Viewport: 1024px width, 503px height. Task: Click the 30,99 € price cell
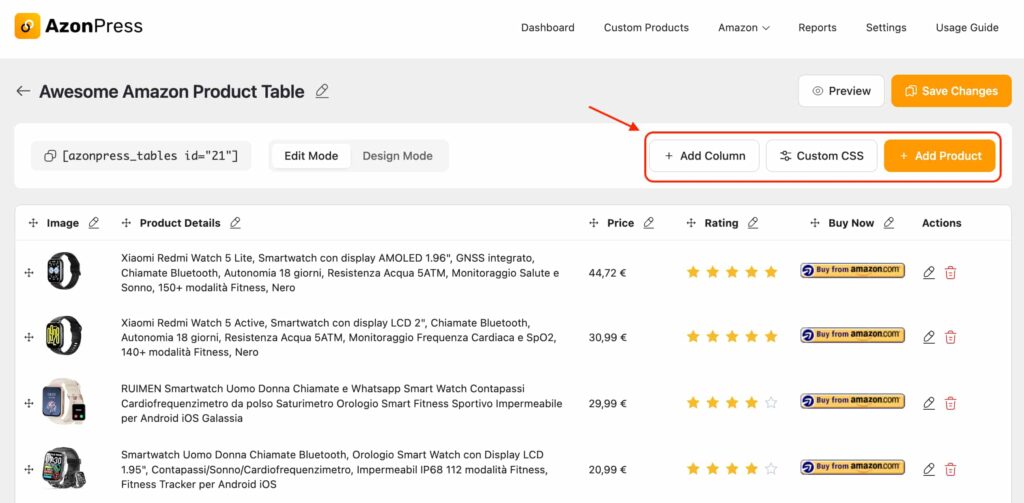click(x=607, y=338)
